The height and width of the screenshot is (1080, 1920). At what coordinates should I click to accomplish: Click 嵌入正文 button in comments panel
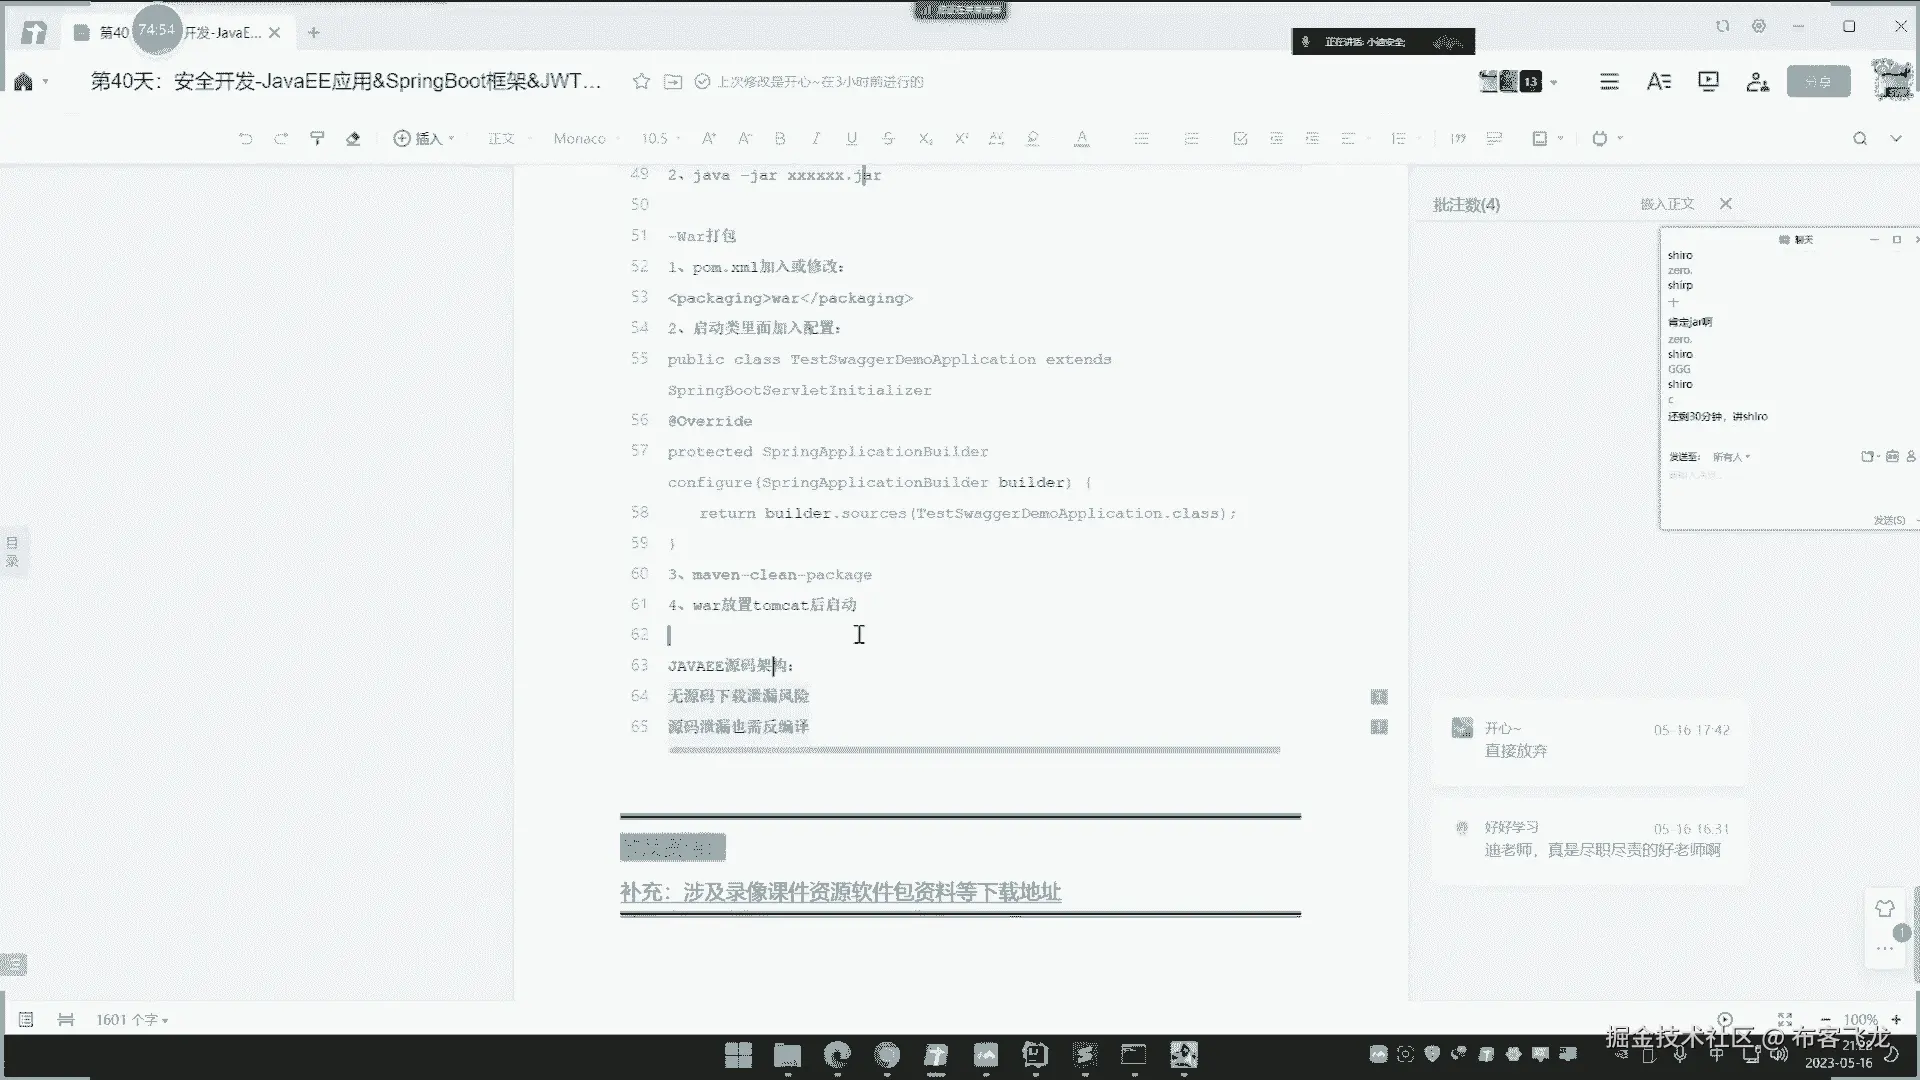[1667, 204]
